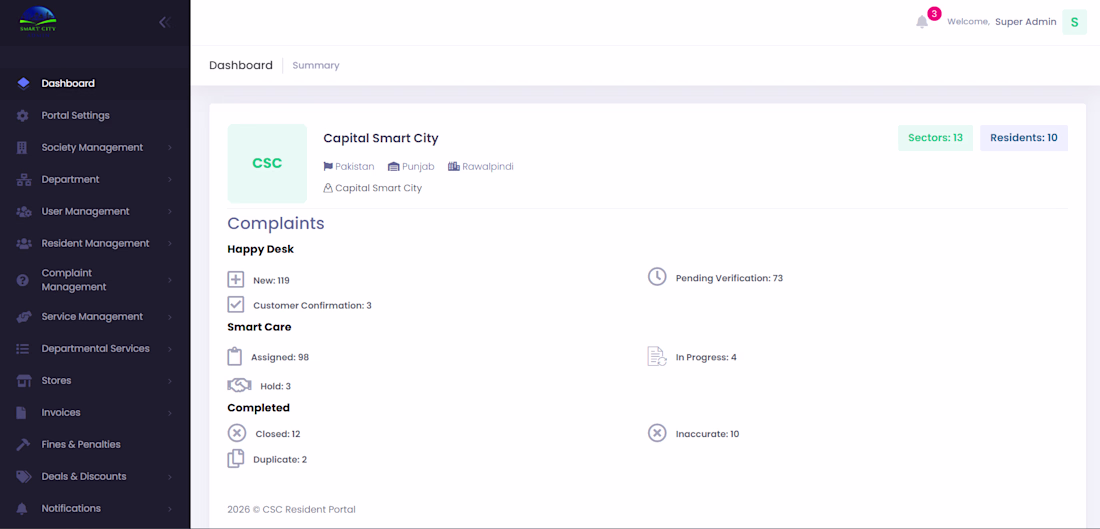Click the Hold handshake icon
Viewport: 1100px width, 529px height.
(239, 385)
